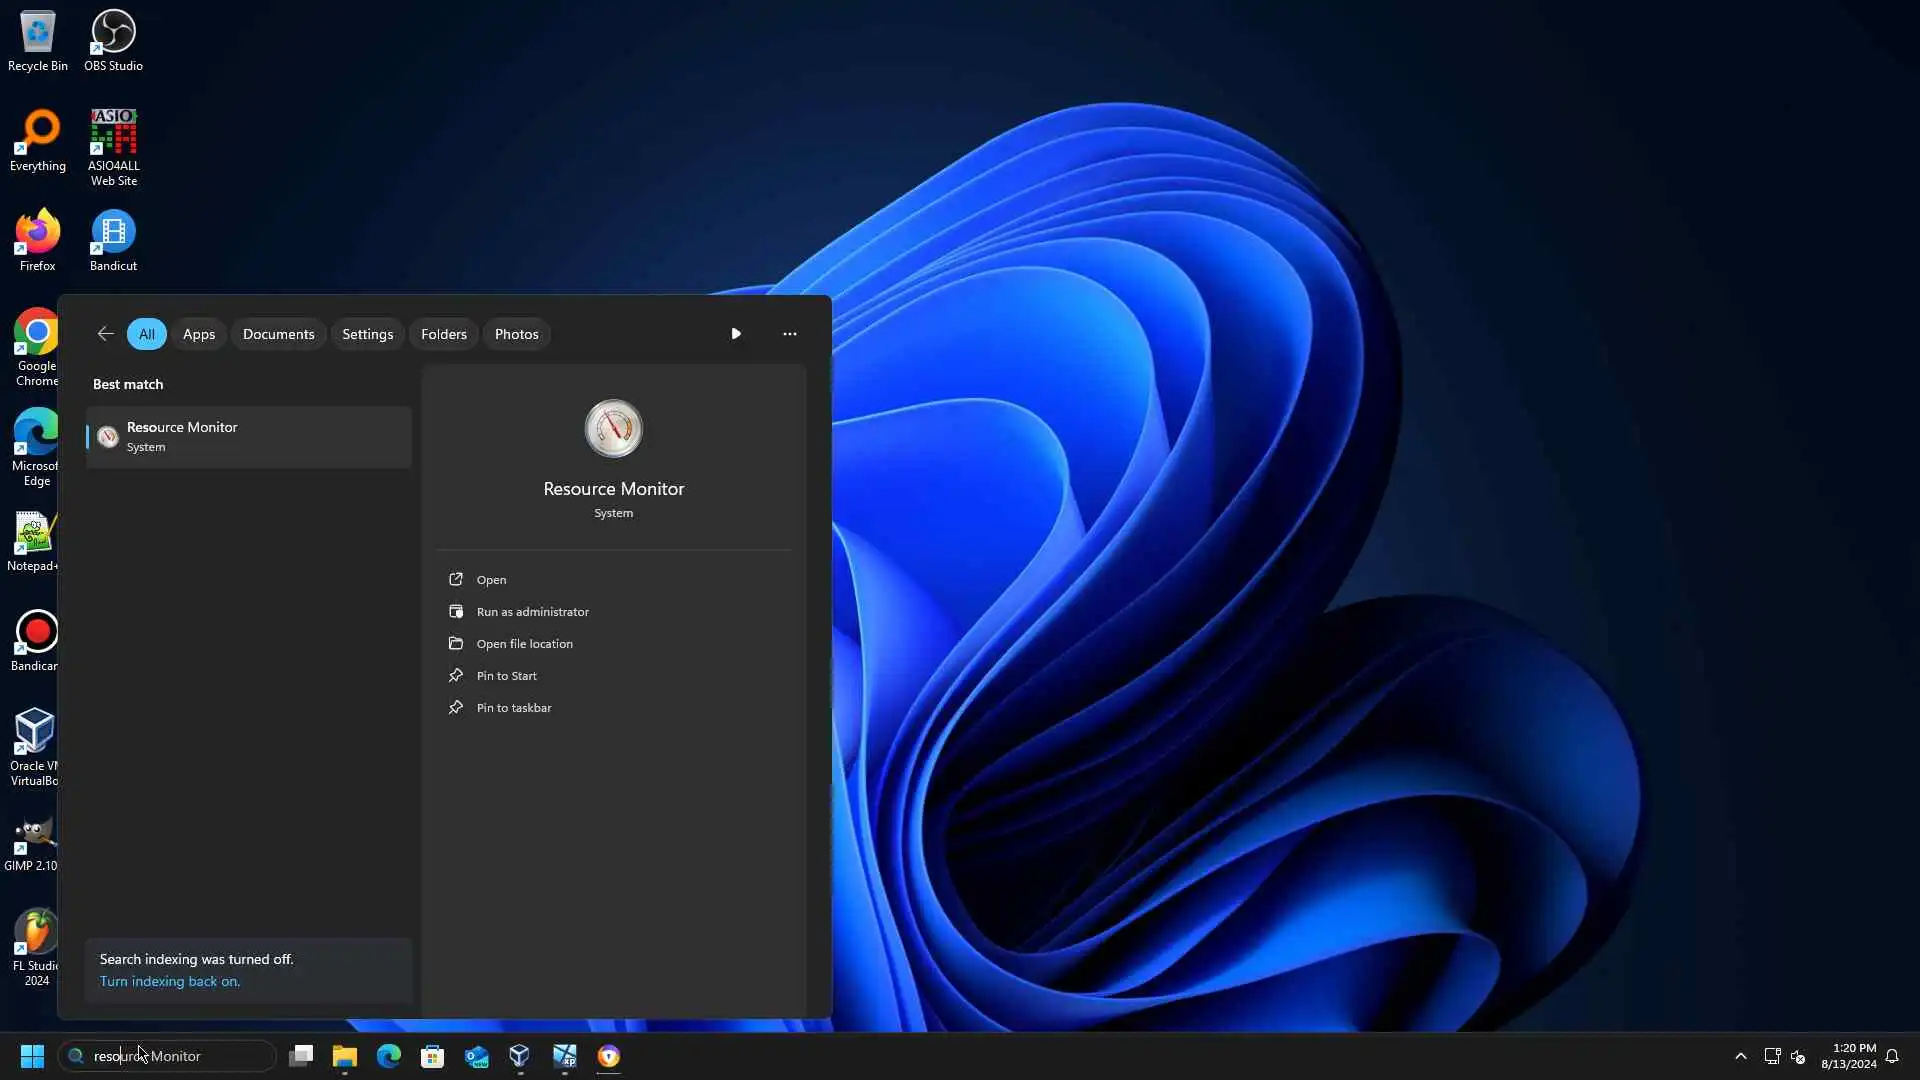
Task: Open the three-dots options menu
Action: pyautogui.click(x=789, y=334)
